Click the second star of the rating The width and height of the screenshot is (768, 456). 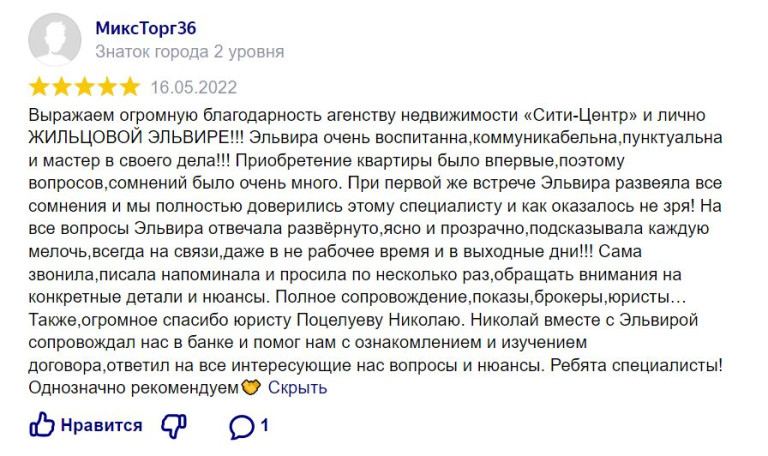point(62,87)
